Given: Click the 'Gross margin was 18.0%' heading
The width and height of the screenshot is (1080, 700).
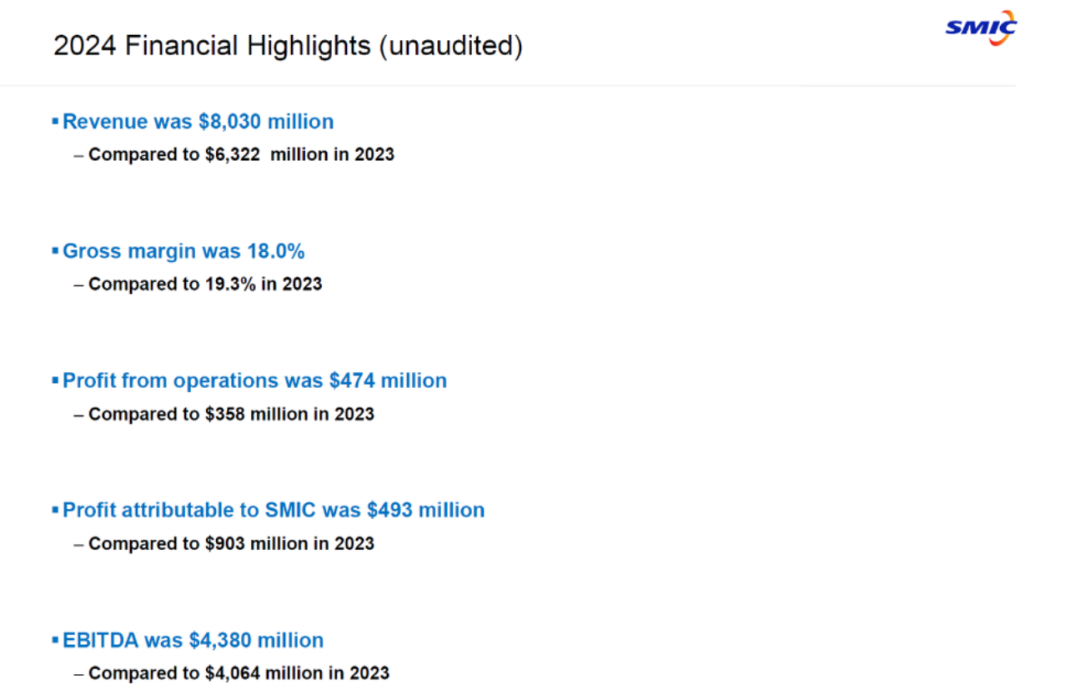Looking at the screenshot, I should (x=183, y=251).
